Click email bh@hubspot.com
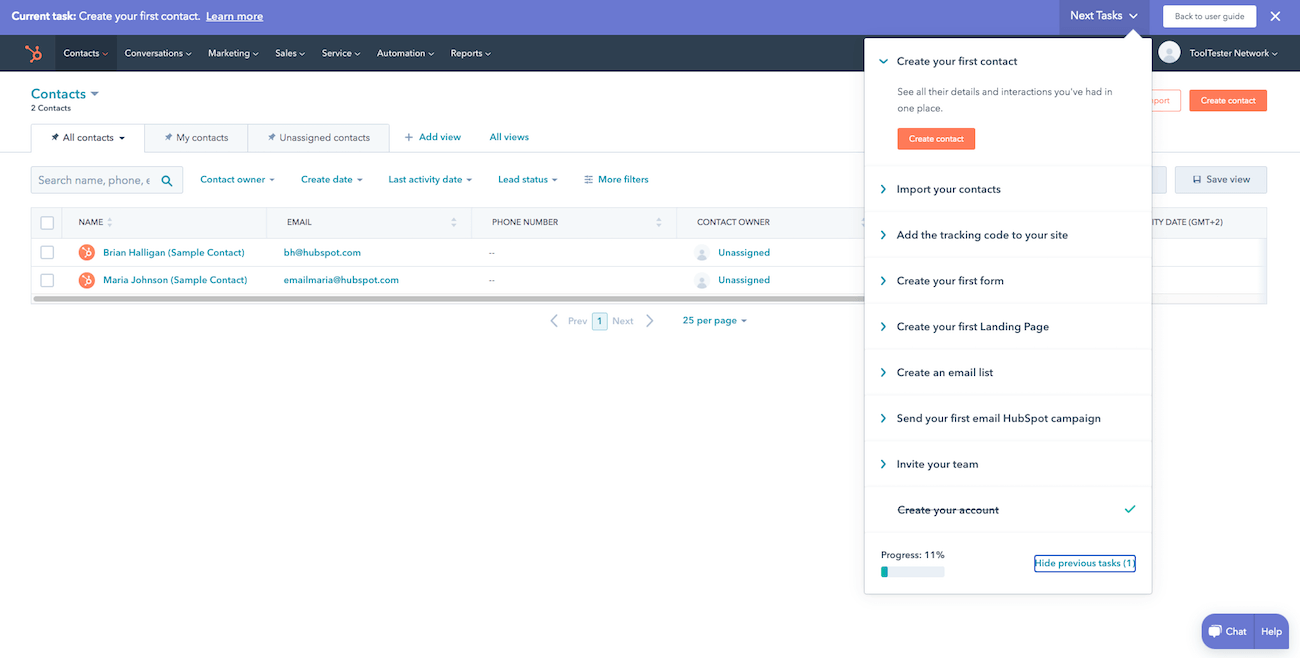 tap(322, 253)
